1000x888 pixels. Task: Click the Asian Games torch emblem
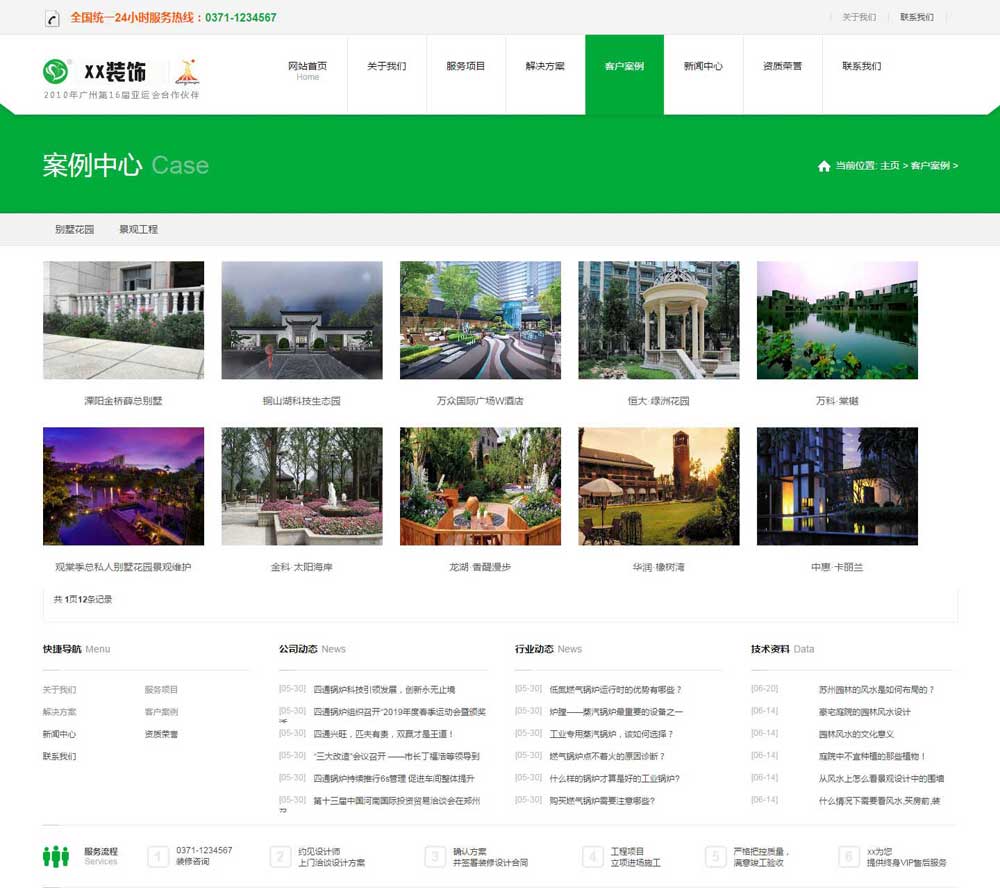pos(187,72)
